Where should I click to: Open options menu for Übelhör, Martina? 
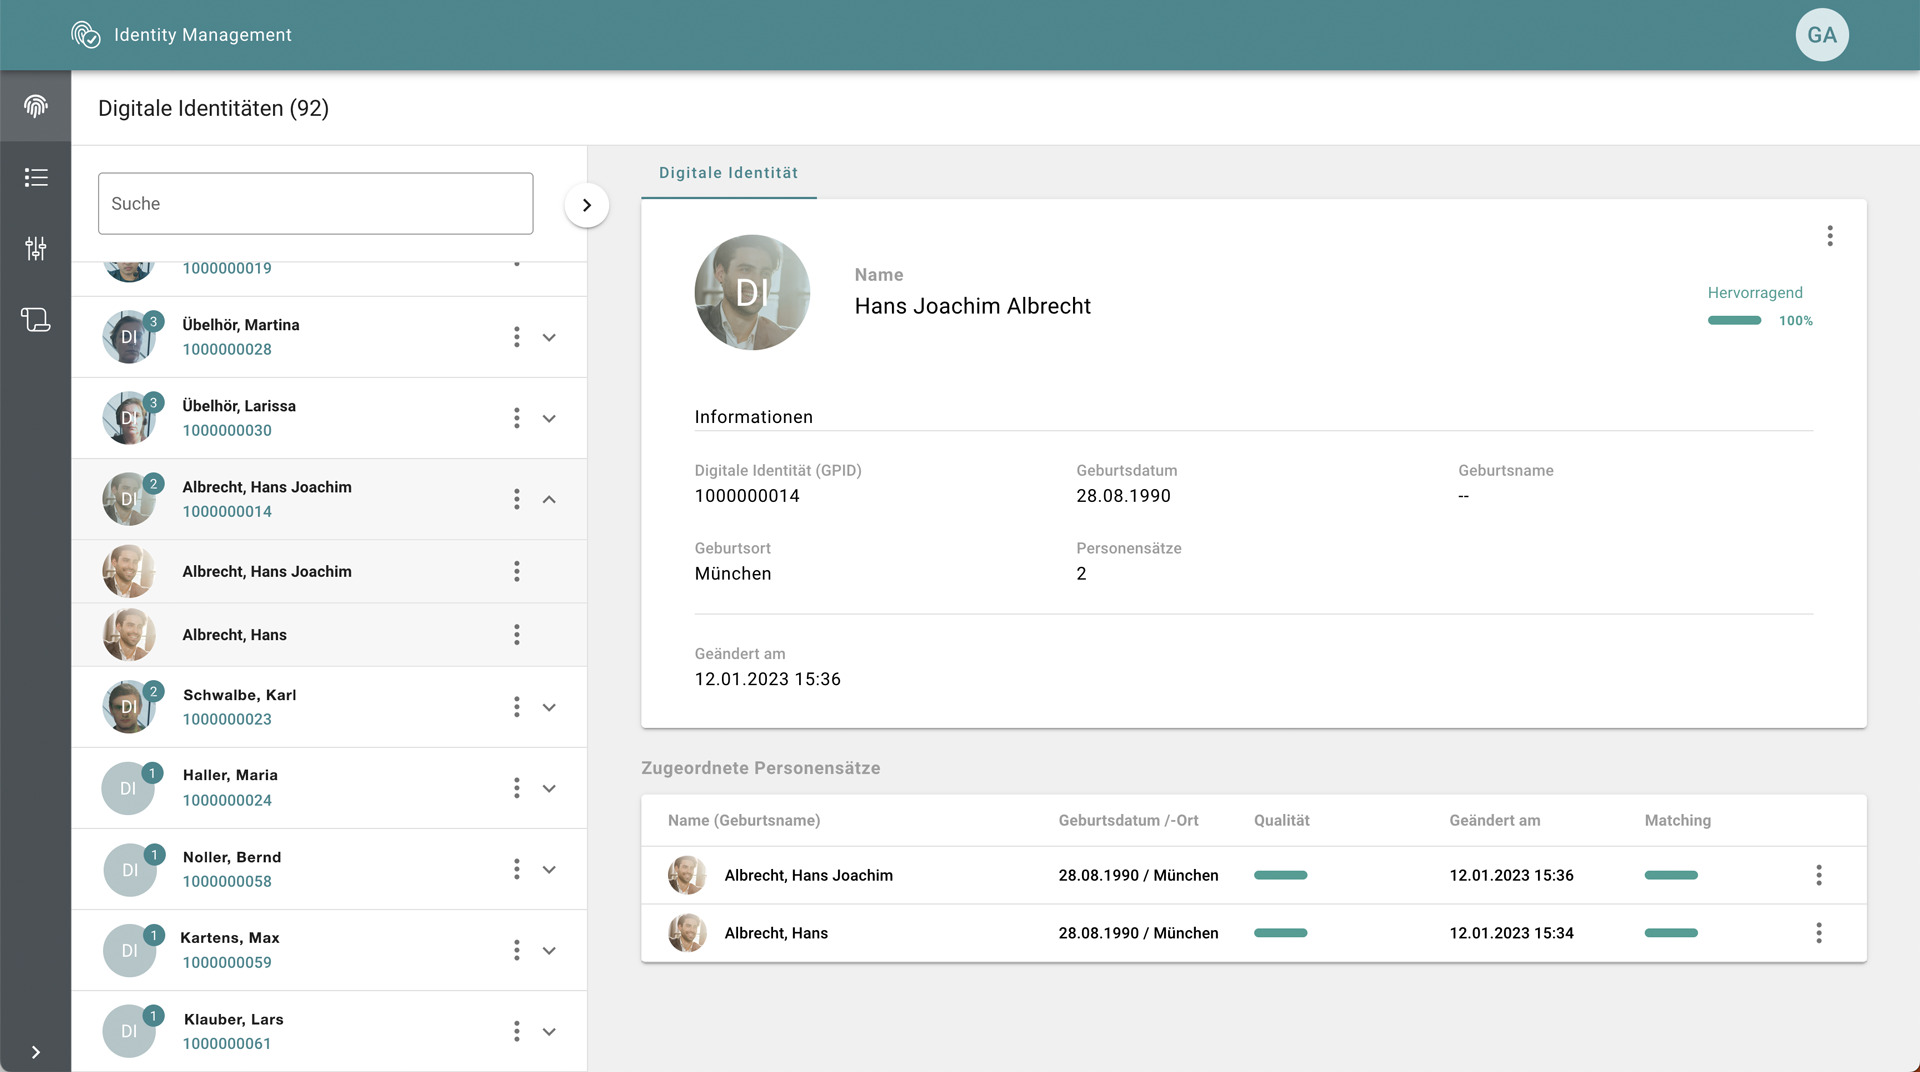pos(517,337)
